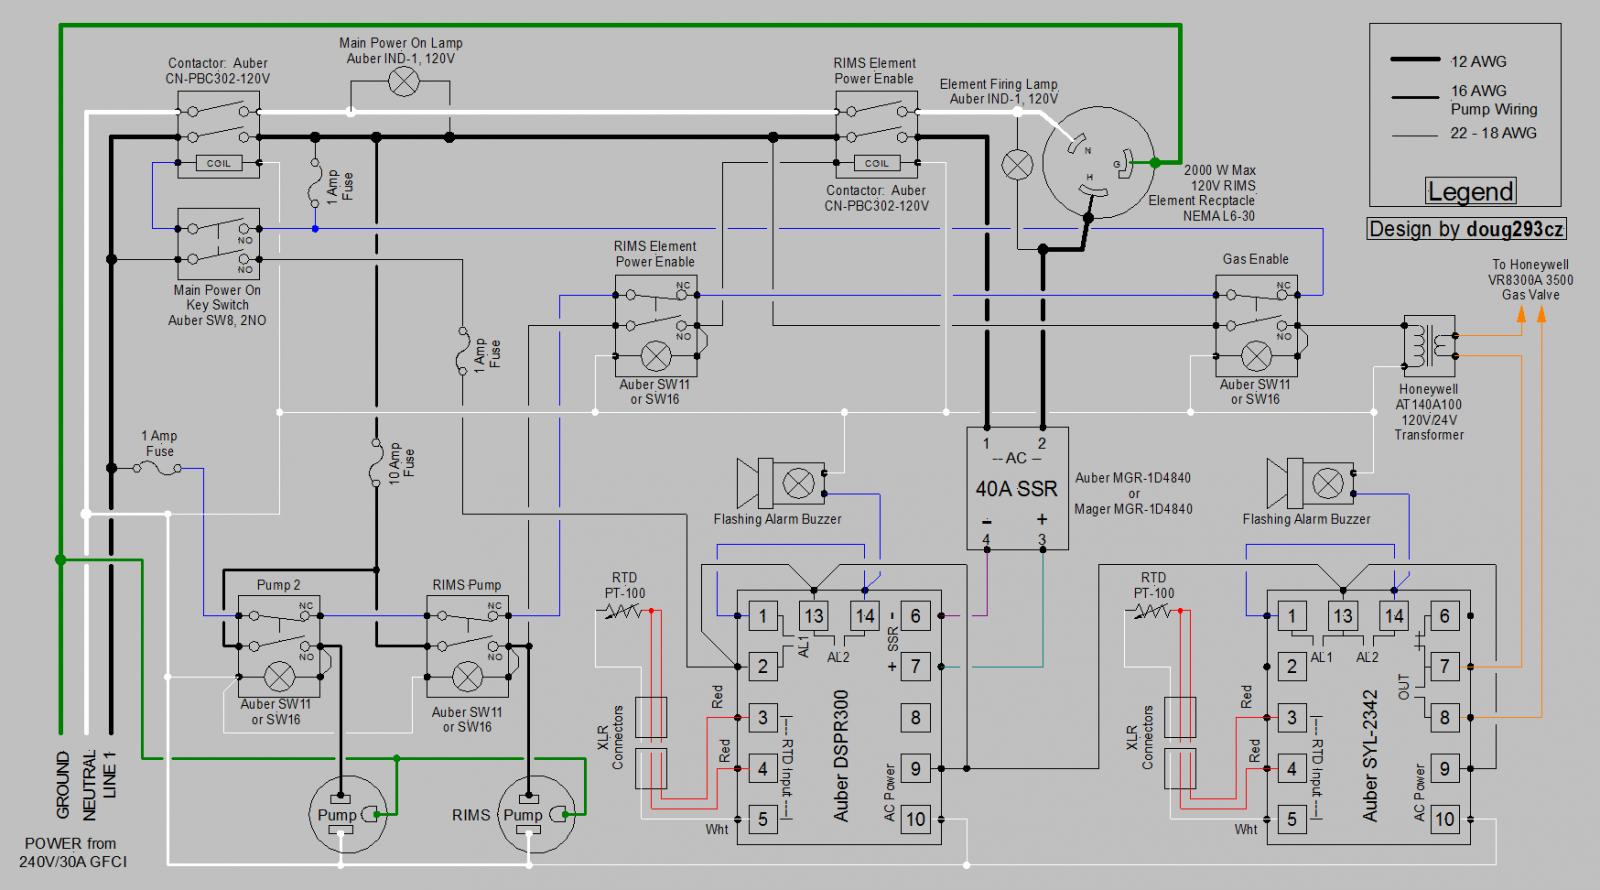Click terminal 13 on Auber SYL-2342
Image resolution: width=1600 pixels, height=890 pixels.
pyautogui.click(x=1343, y=616)
